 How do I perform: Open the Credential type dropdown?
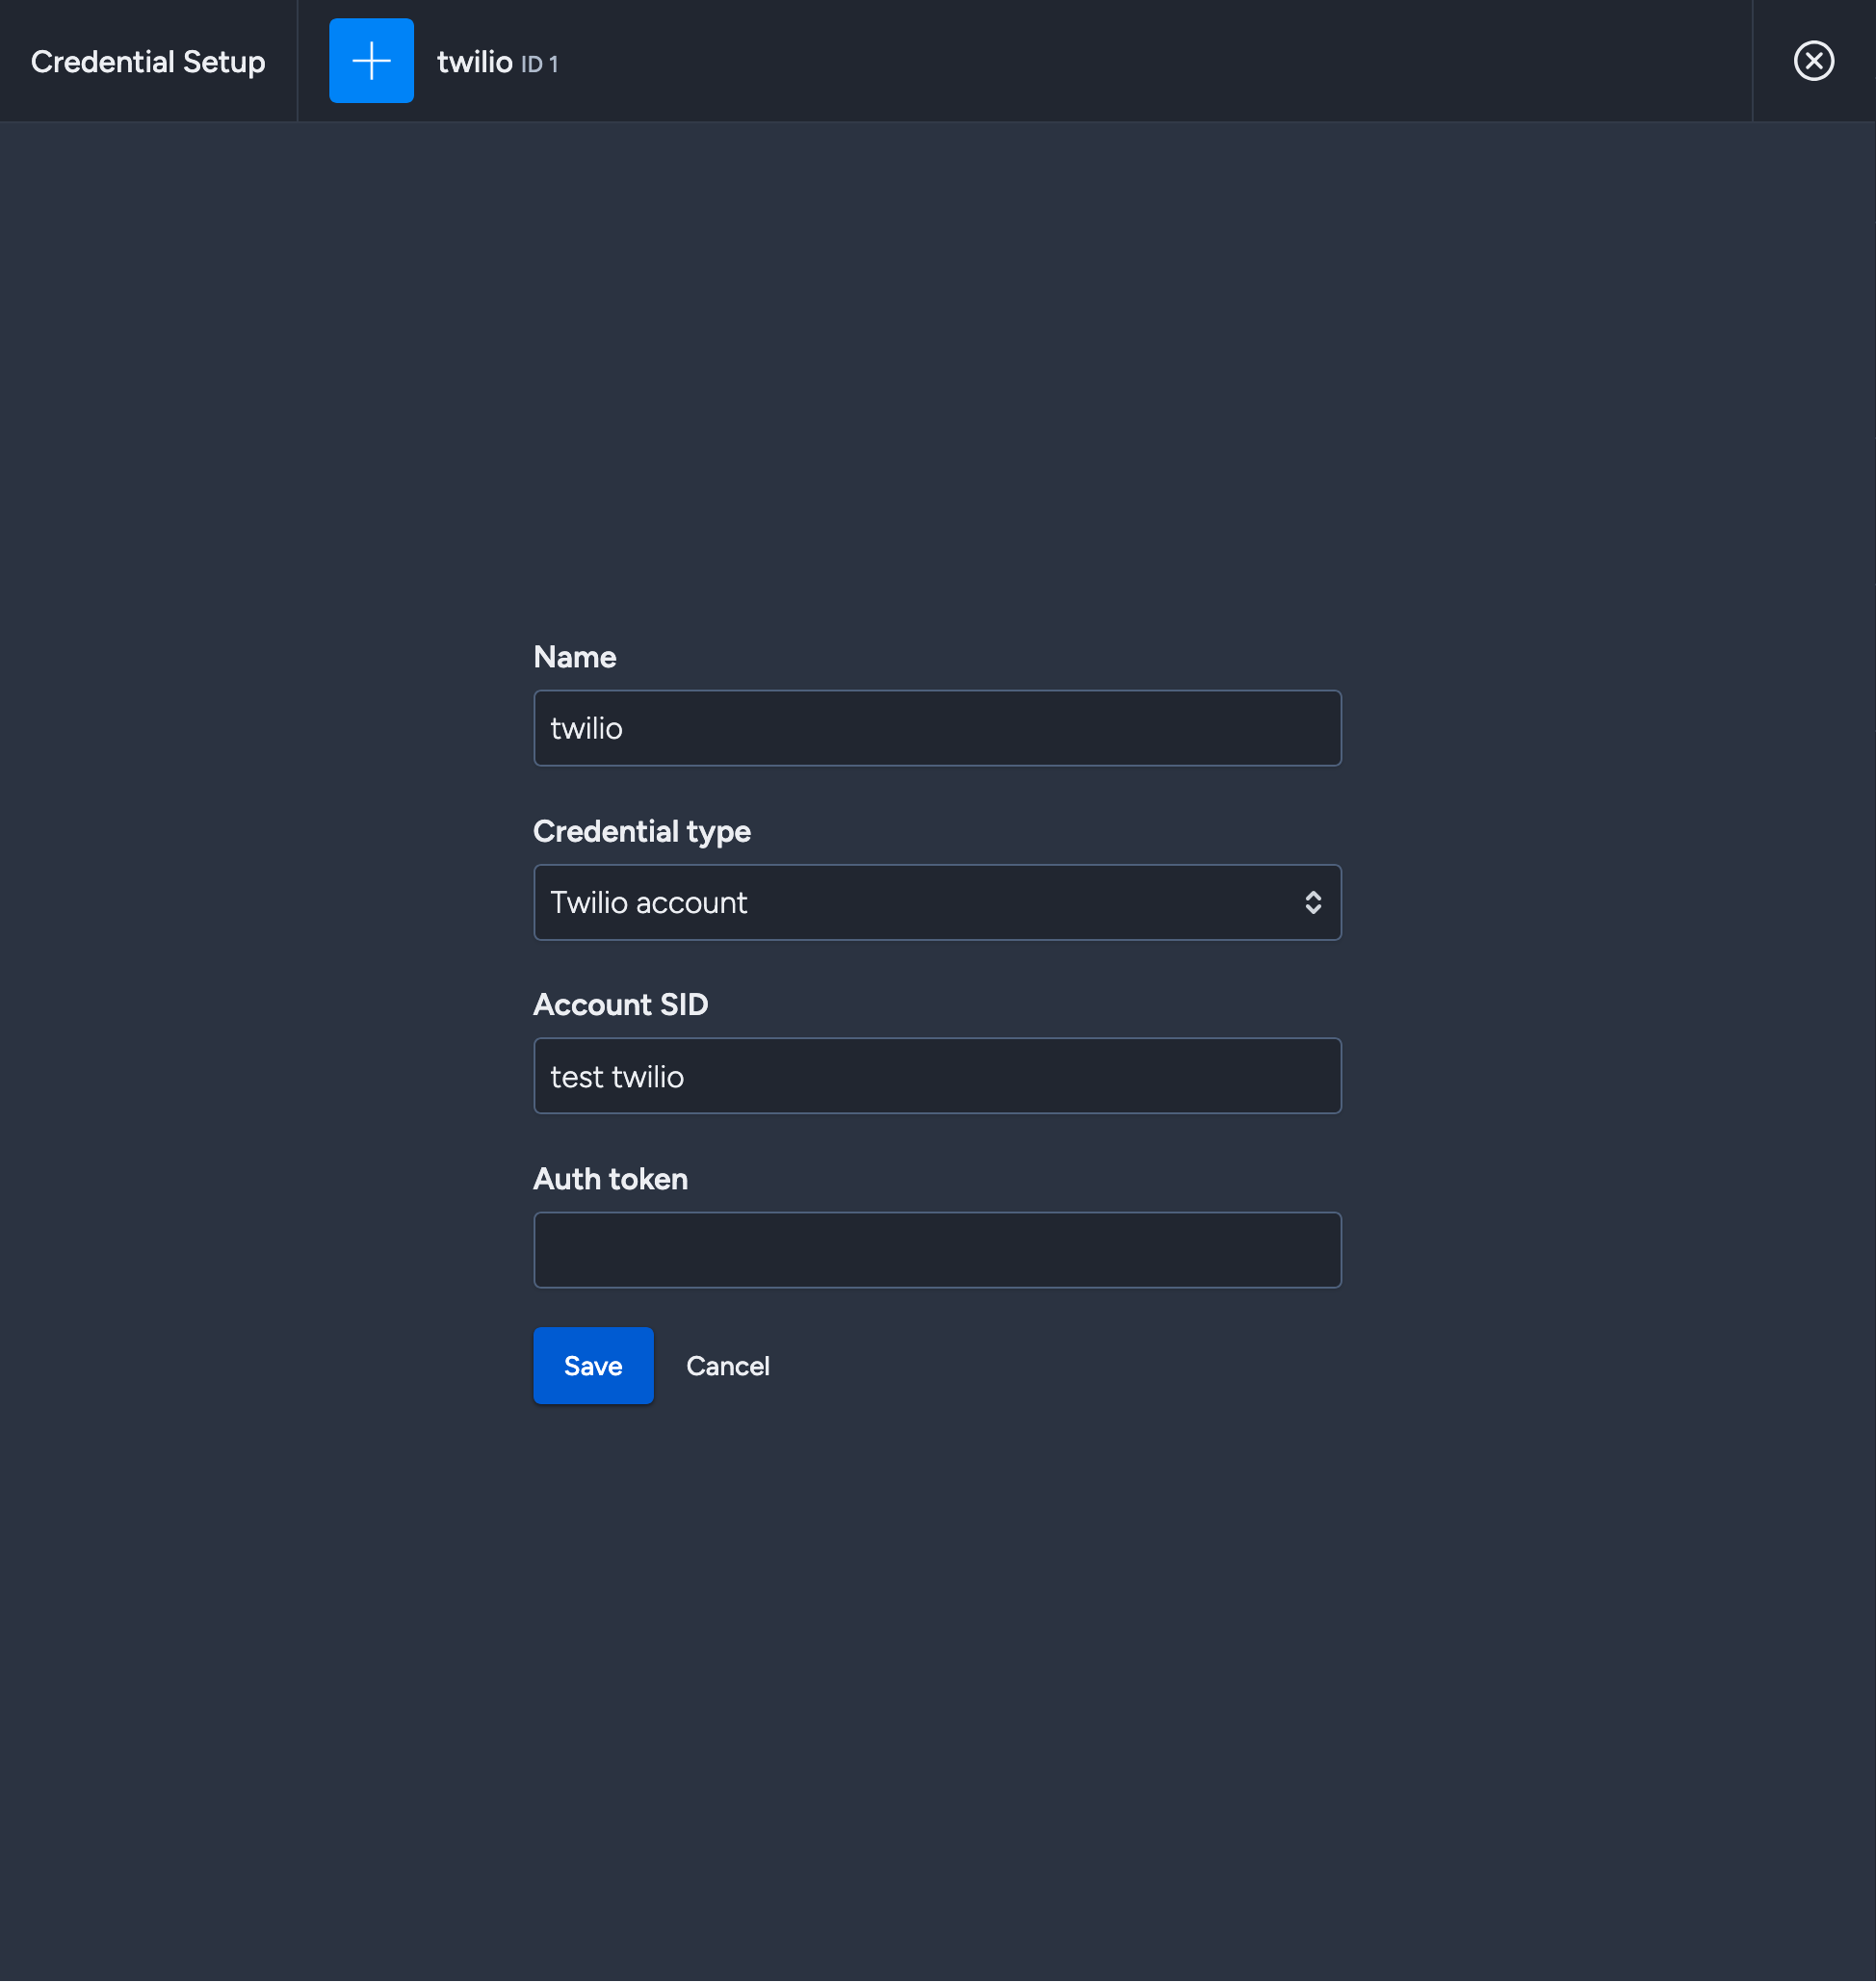point(937,902)
